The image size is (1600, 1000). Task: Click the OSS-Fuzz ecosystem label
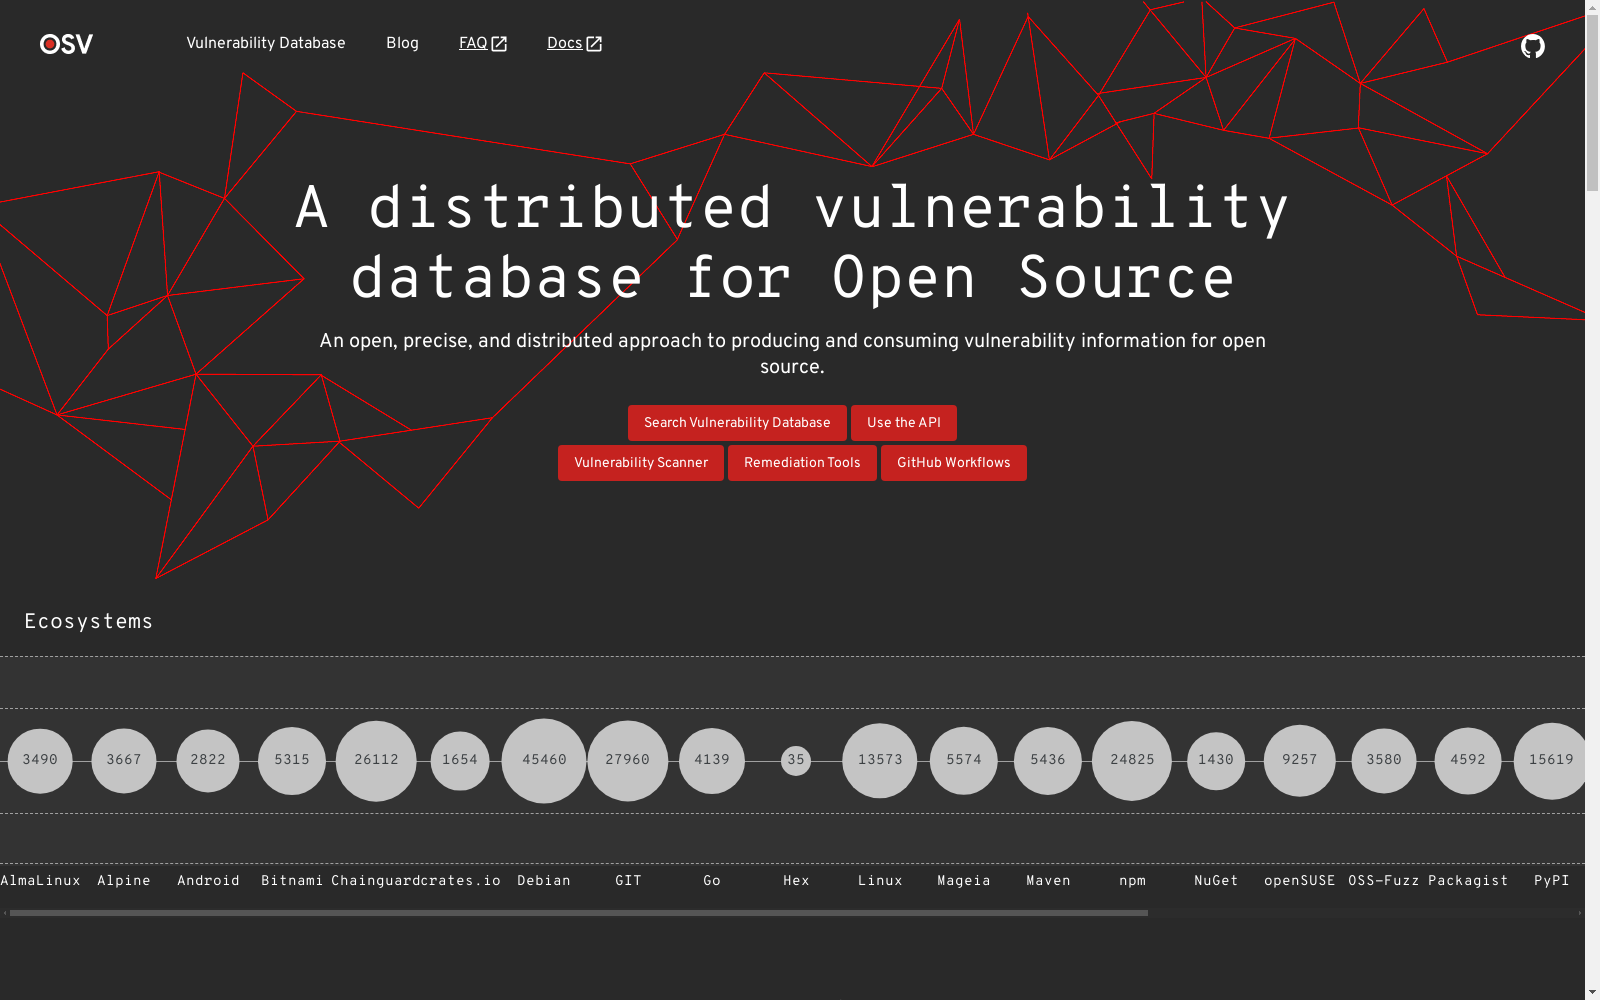[1384, 881]
